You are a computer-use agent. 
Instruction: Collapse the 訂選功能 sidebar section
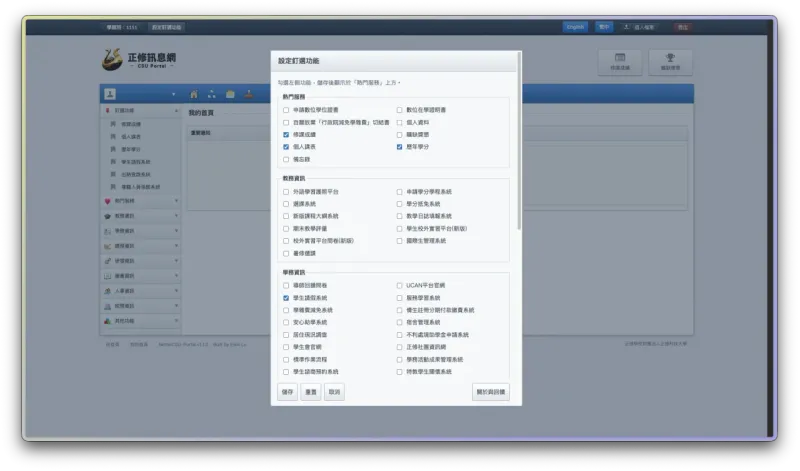[x=141, y=110]
